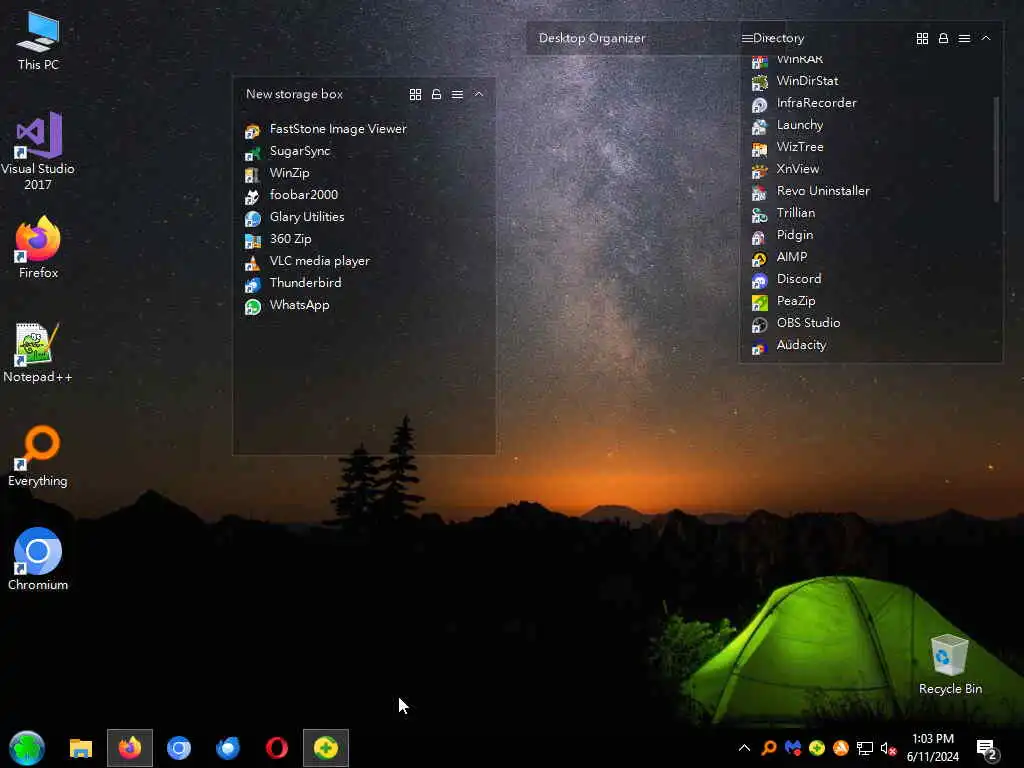The height and width of the screenshot is (768, 1024).
Task: Click the New storage box title
Action: pos(295,95)
